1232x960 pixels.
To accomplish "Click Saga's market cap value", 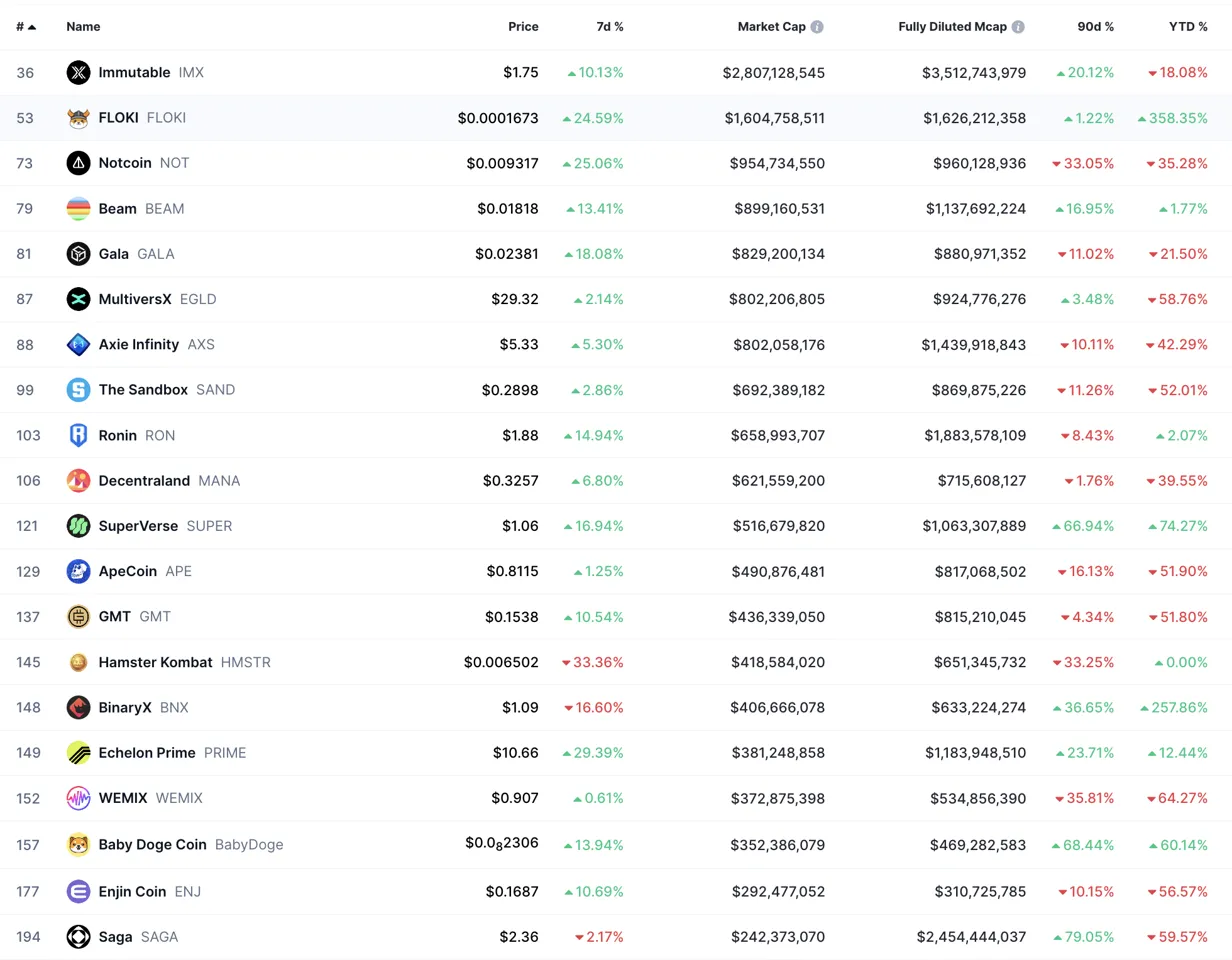I will pyautogui.click(x=773, y=937).
